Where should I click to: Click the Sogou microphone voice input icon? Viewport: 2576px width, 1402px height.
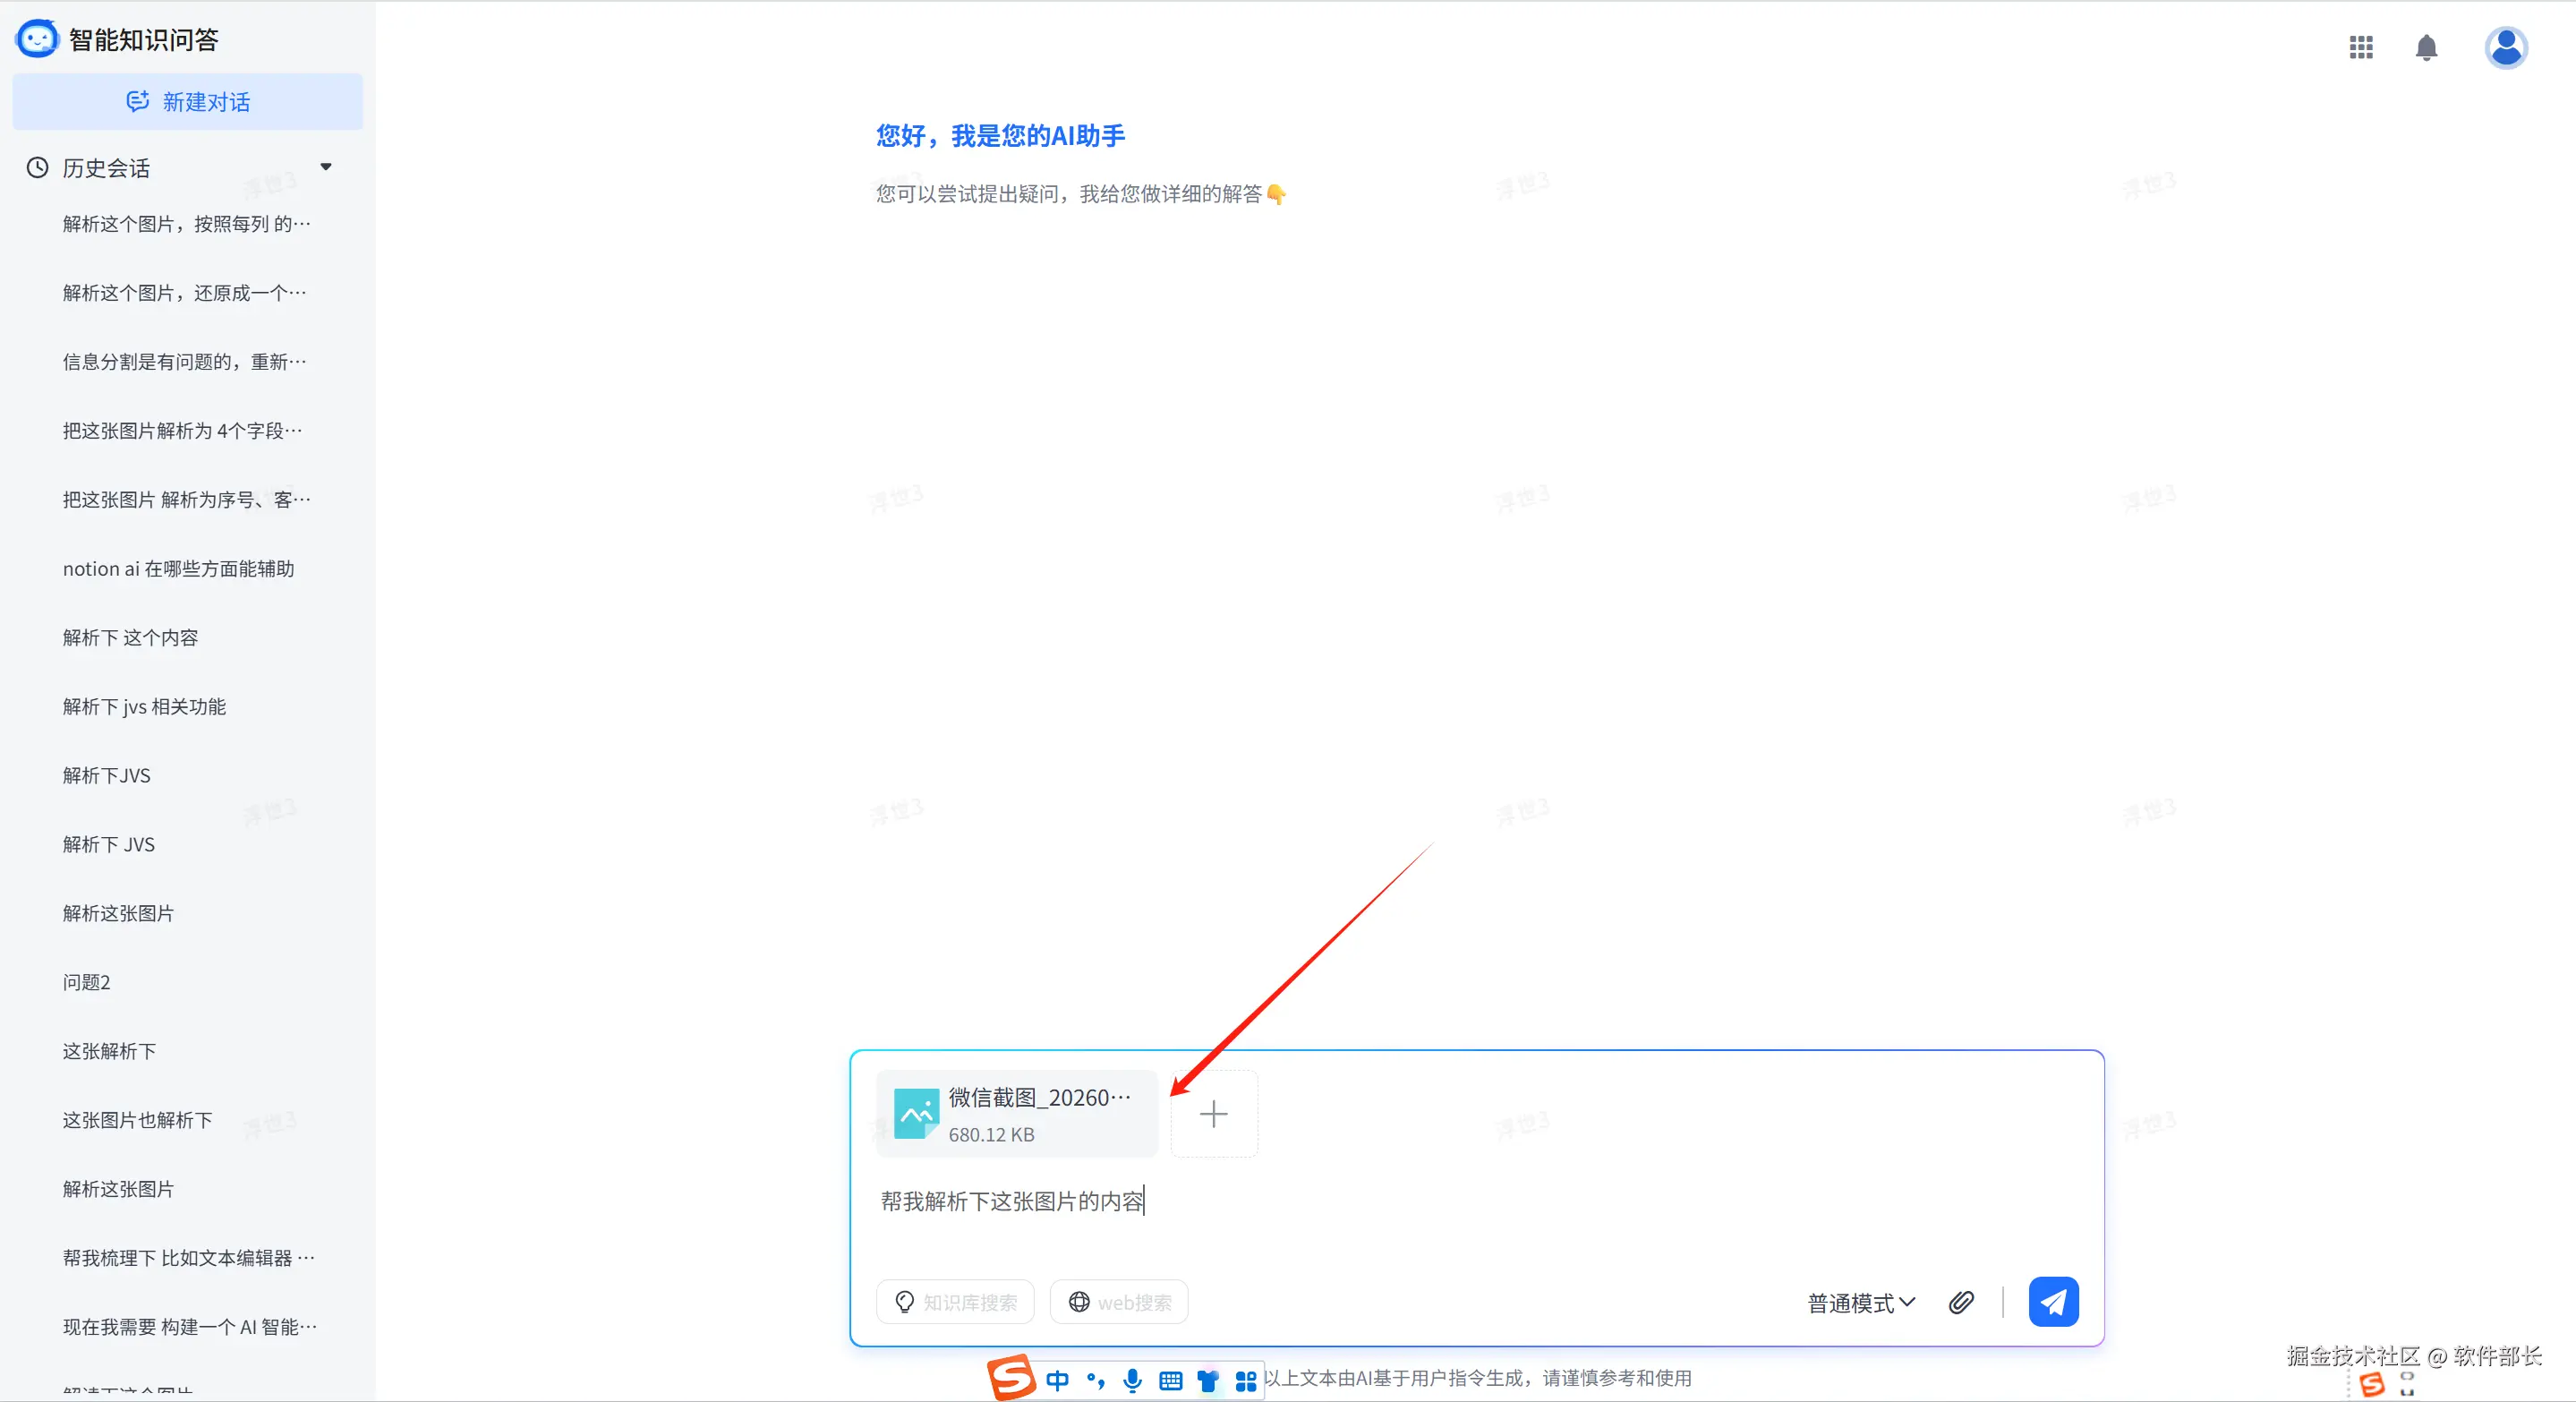1132,1381
